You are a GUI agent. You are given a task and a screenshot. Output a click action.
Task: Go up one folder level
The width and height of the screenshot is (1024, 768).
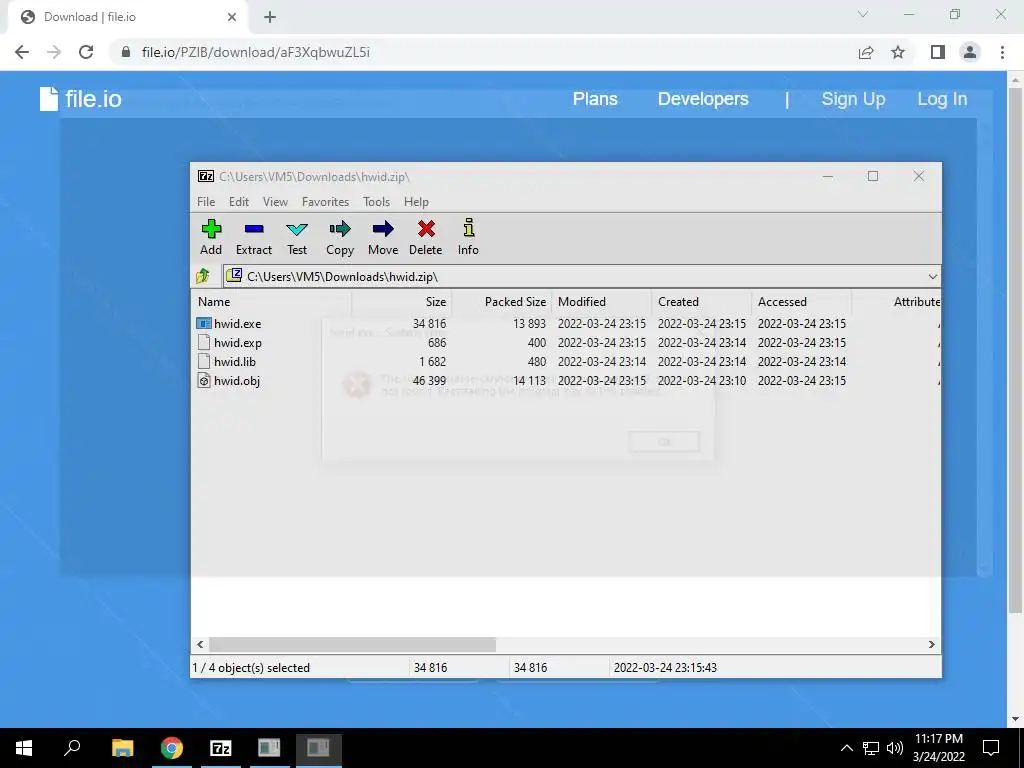(x=203, y=276)
